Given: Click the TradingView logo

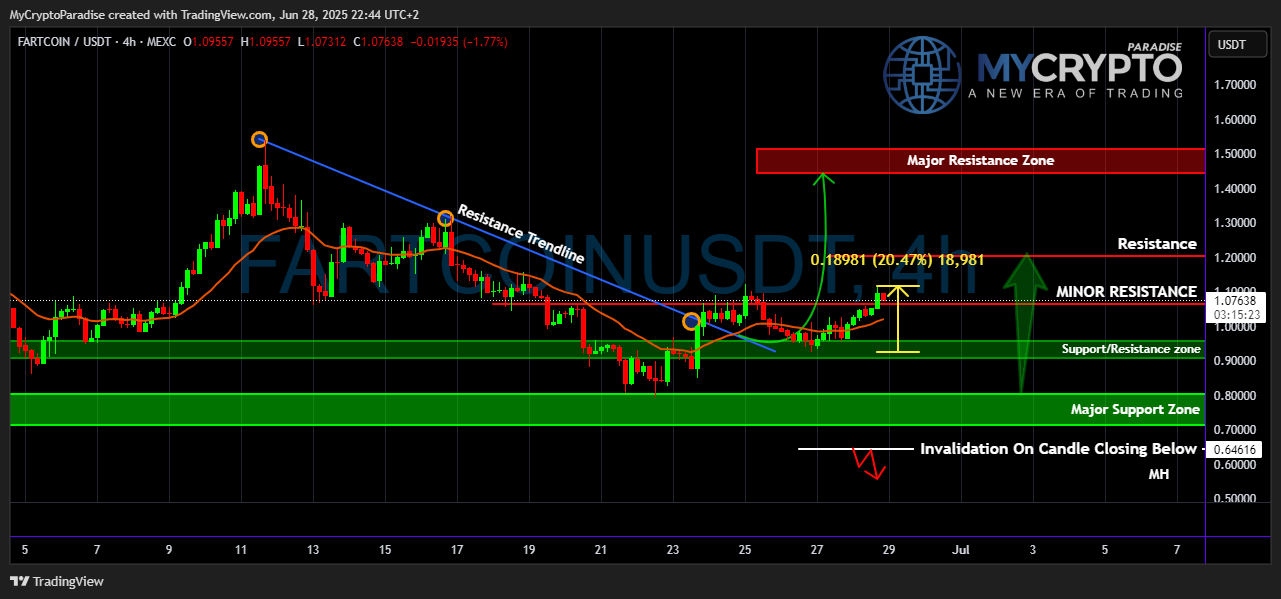Looking at the screenshot, I should pos(57,581).
